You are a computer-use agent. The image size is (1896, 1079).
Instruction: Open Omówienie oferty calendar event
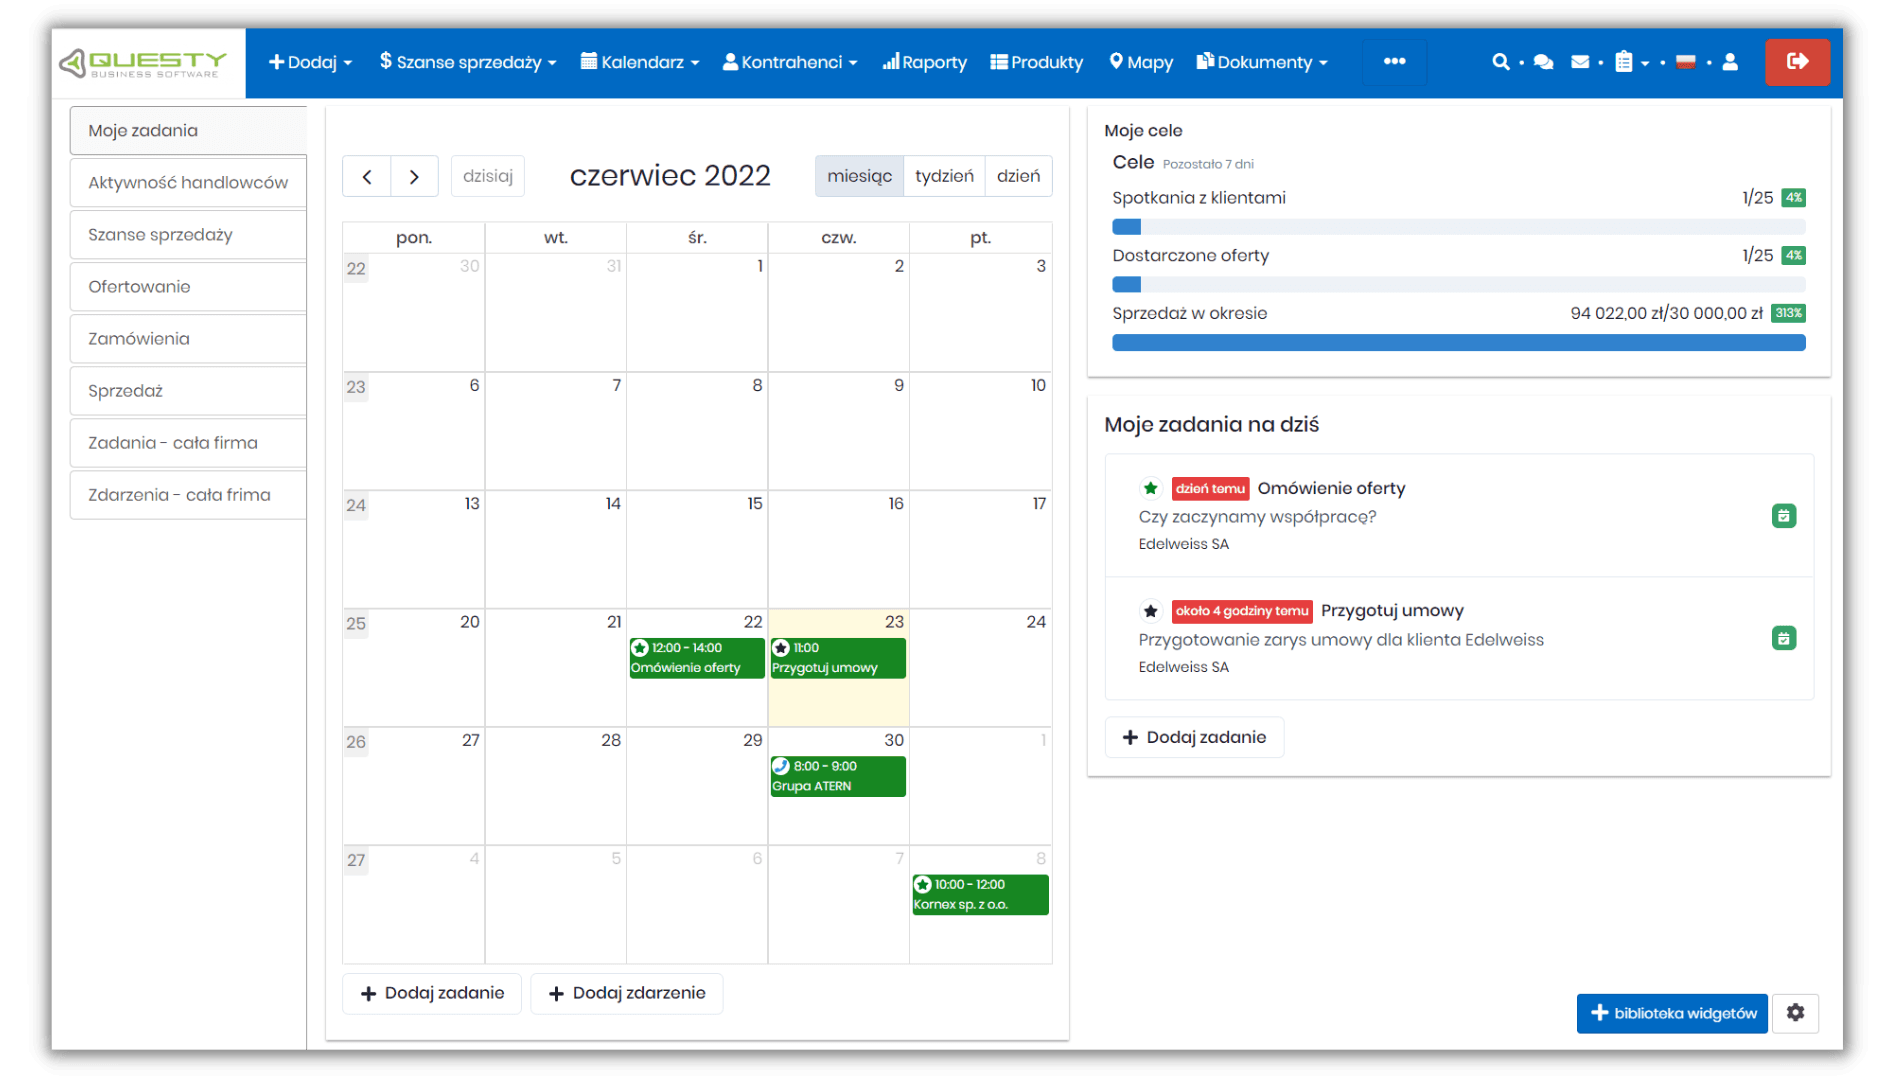click(x=697, y=658)
